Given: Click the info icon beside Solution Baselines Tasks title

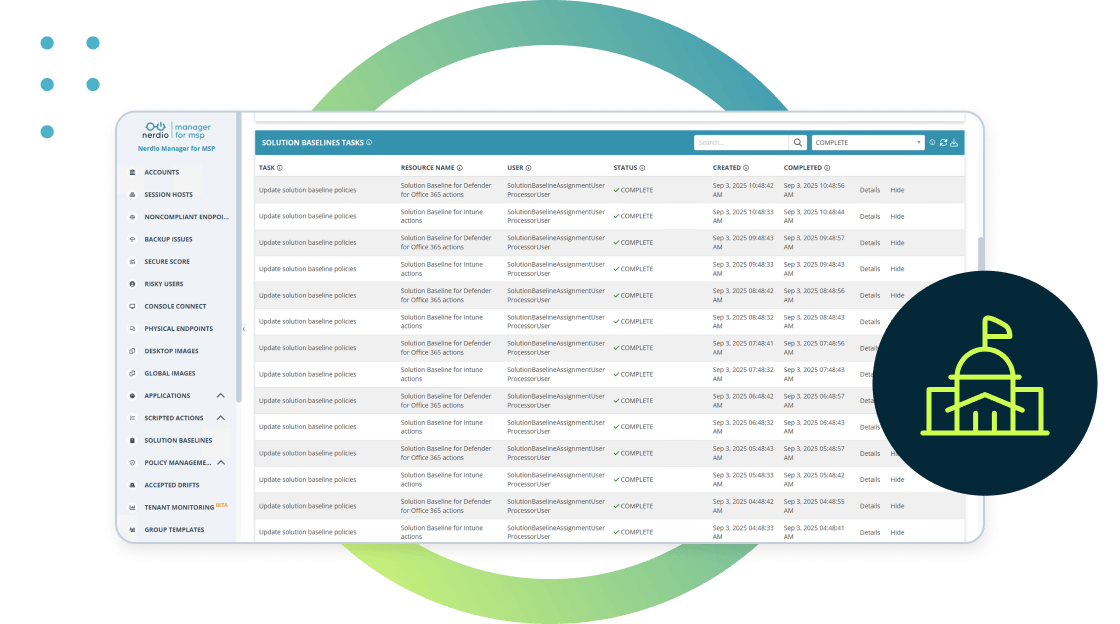Looking at the screenshot, I should [x=369, y=143].
